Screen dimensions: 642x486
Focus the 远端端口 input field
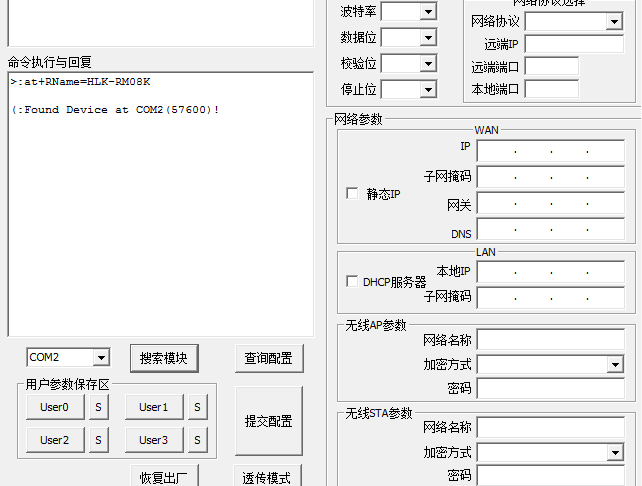[552, 66]
